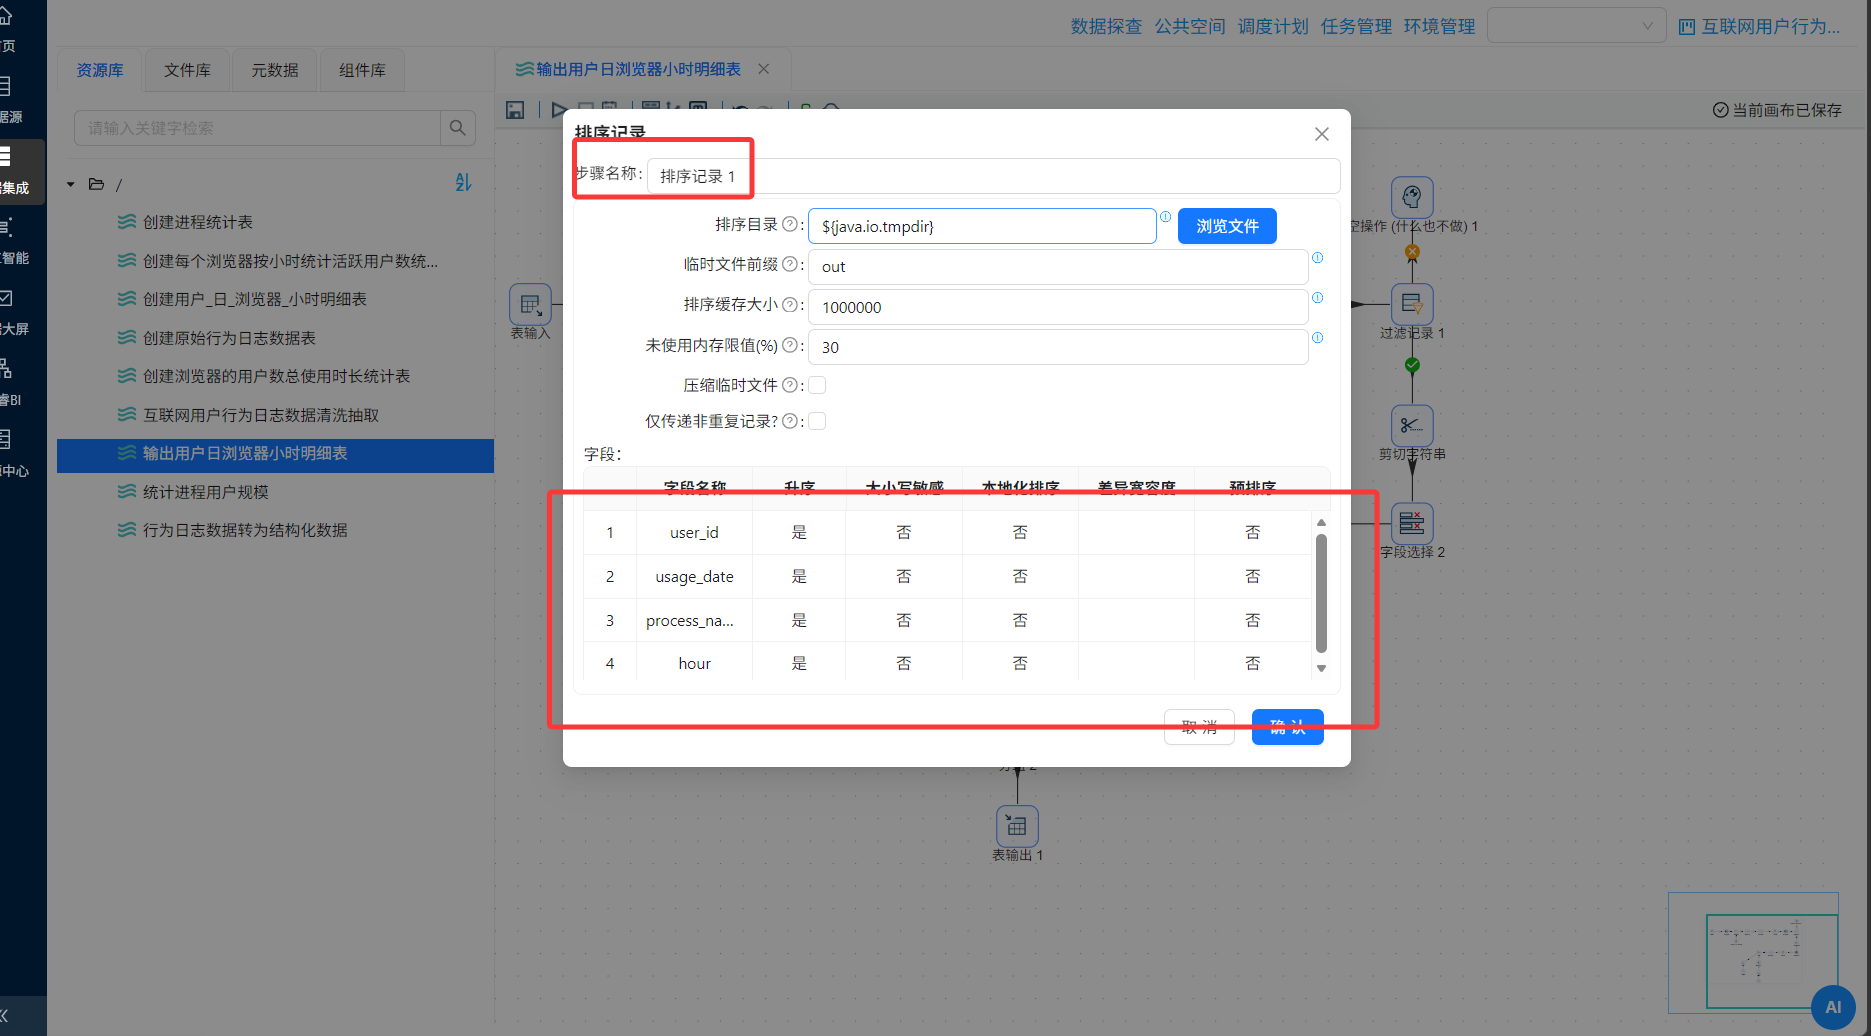Click the run (play) icon in toolbar
1871x1036 pixels.
pos(559,110)
